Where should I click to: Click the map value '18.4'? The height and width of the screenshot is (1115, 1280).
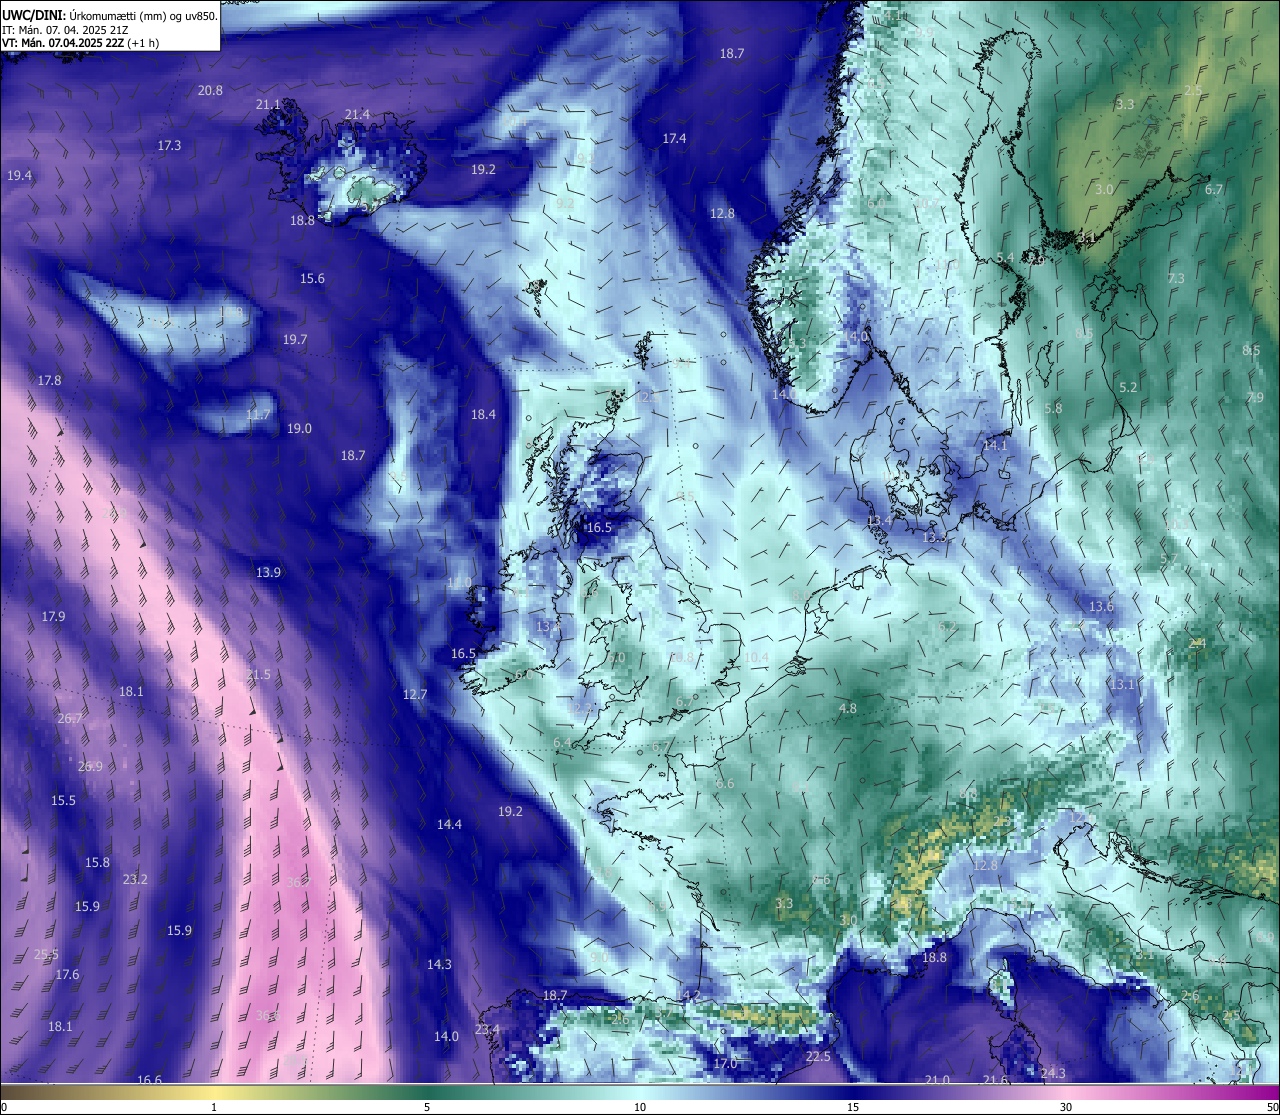(x=483, y=415)
